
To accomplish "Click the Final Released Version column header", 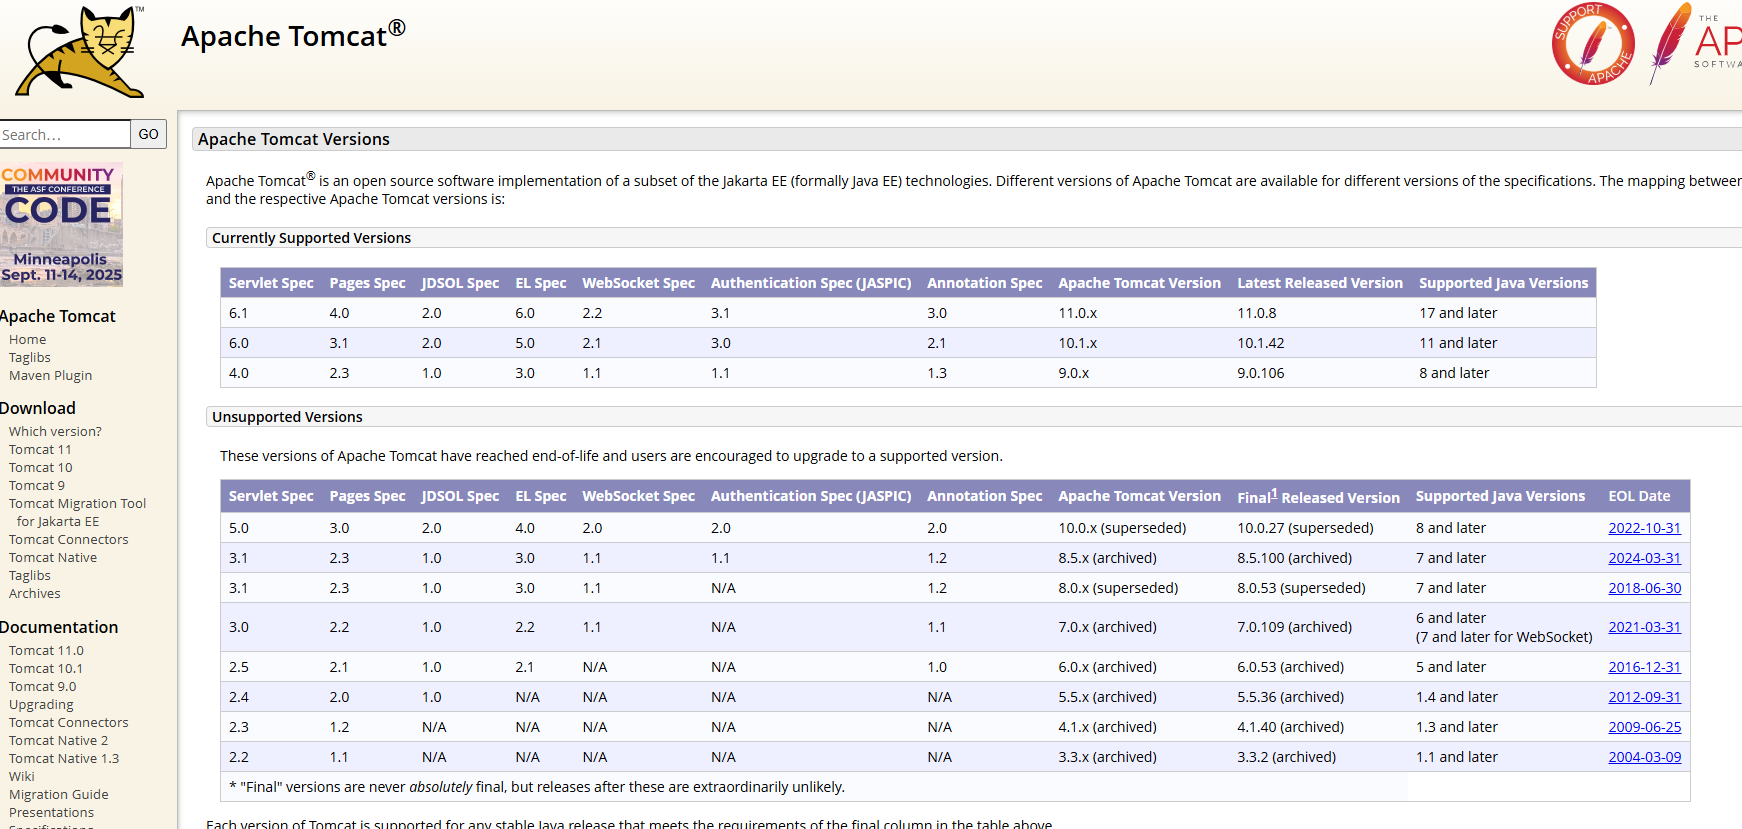I will pos(1318,496).
